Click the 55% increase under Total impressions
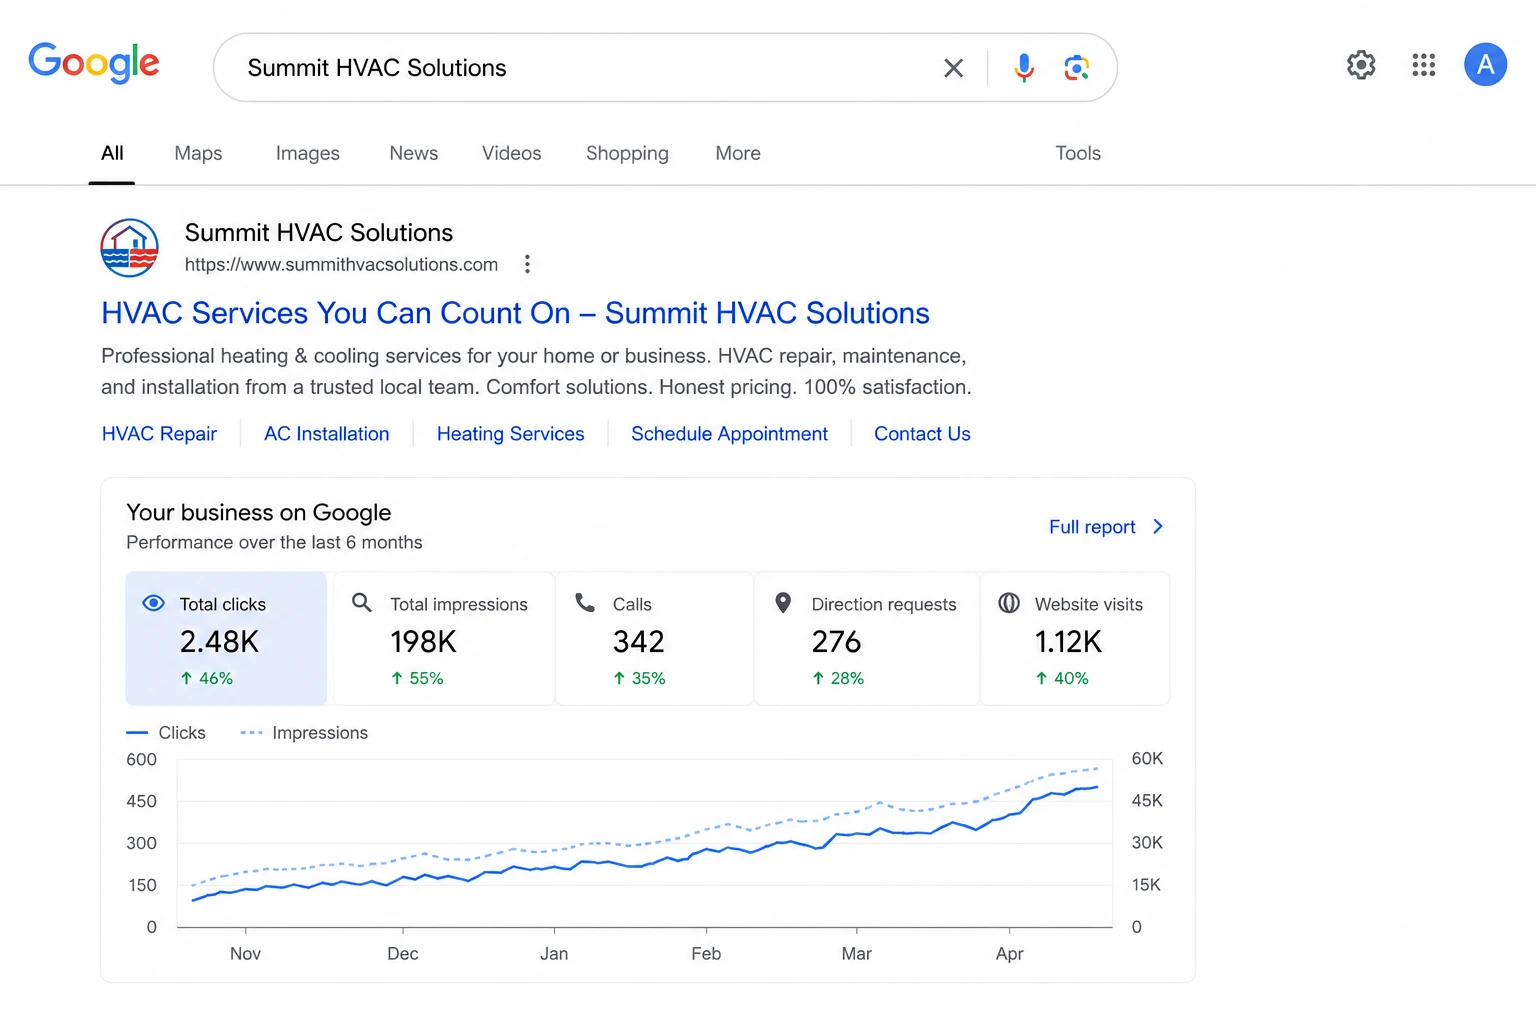 coord(417,678)
